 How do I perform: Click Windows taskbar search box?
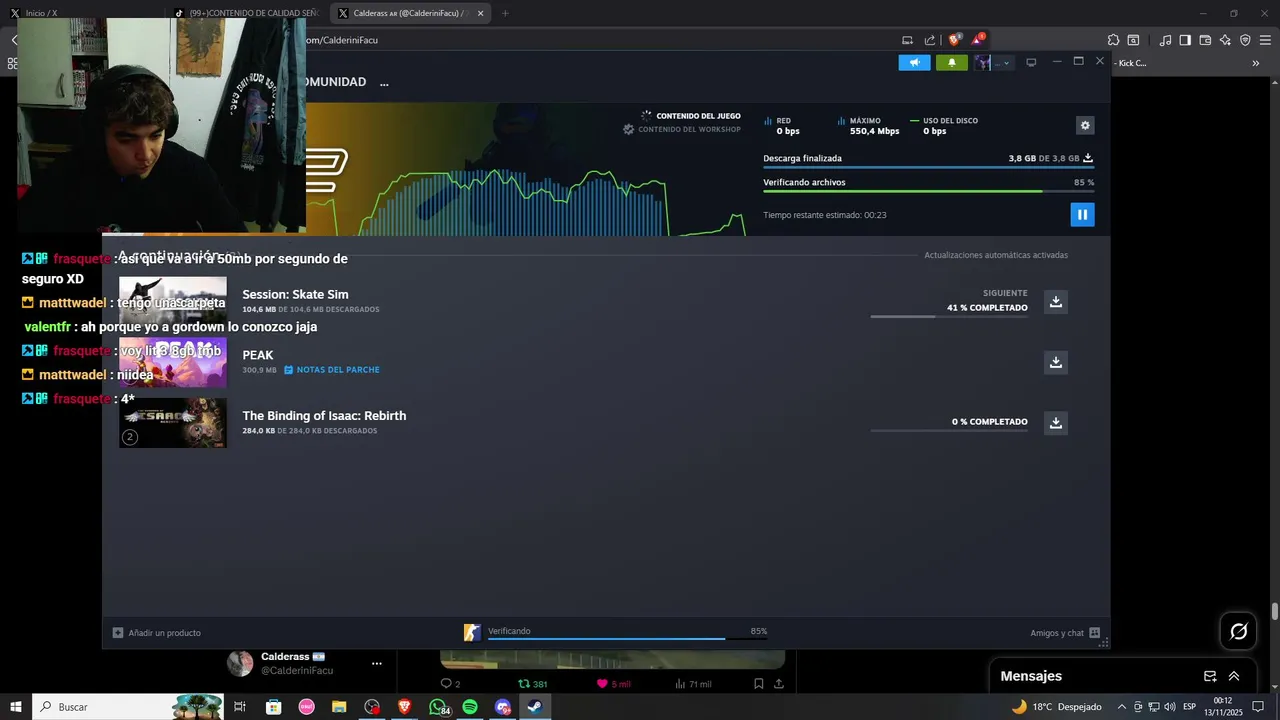pyautogui.click(x=129, y=707)
